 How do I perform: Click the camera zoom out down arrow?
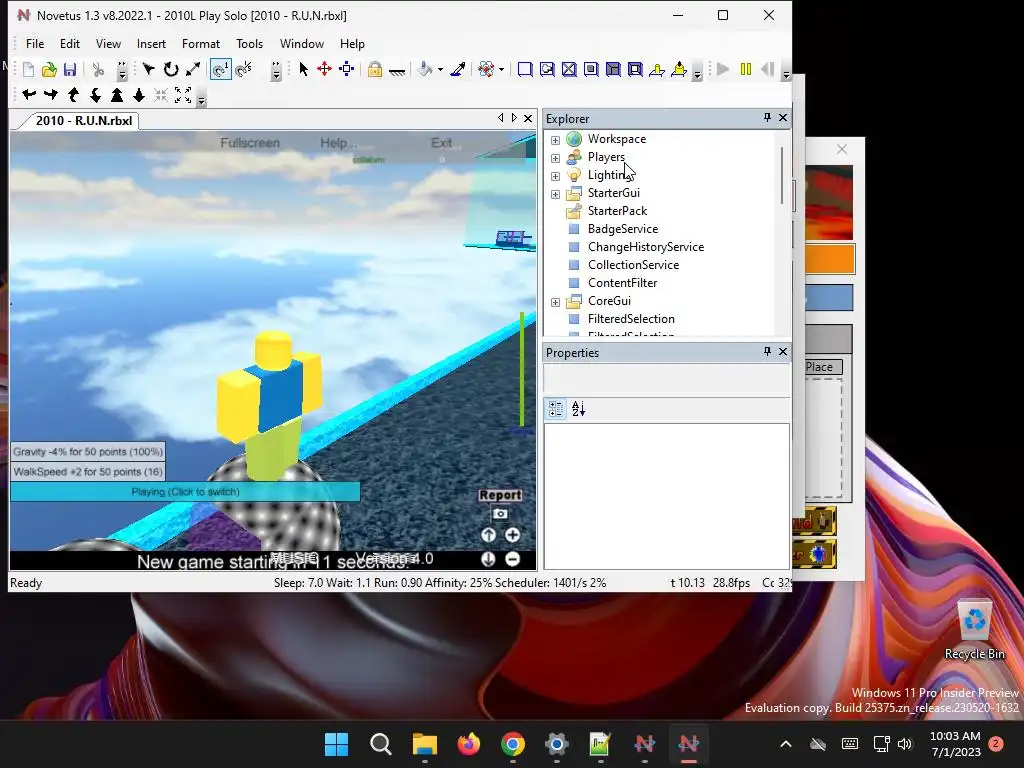pos(138,95)
